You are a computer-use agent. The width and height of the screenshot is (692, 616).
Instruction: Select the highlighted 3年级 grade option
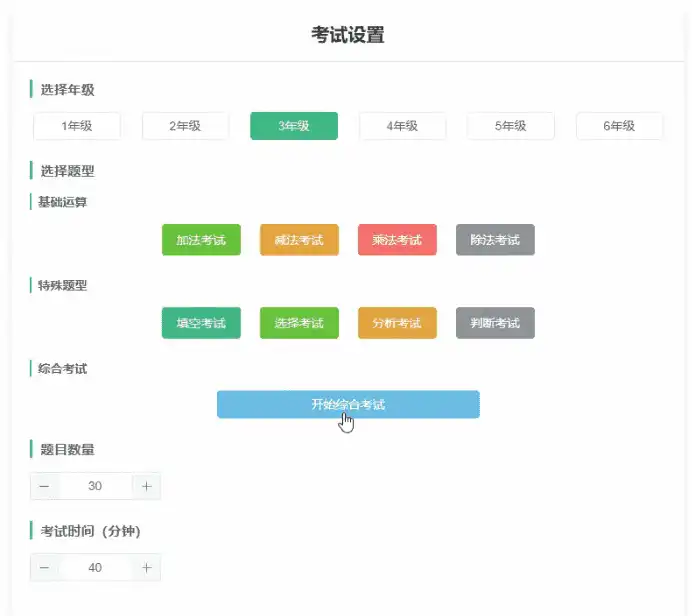point(294,126)
